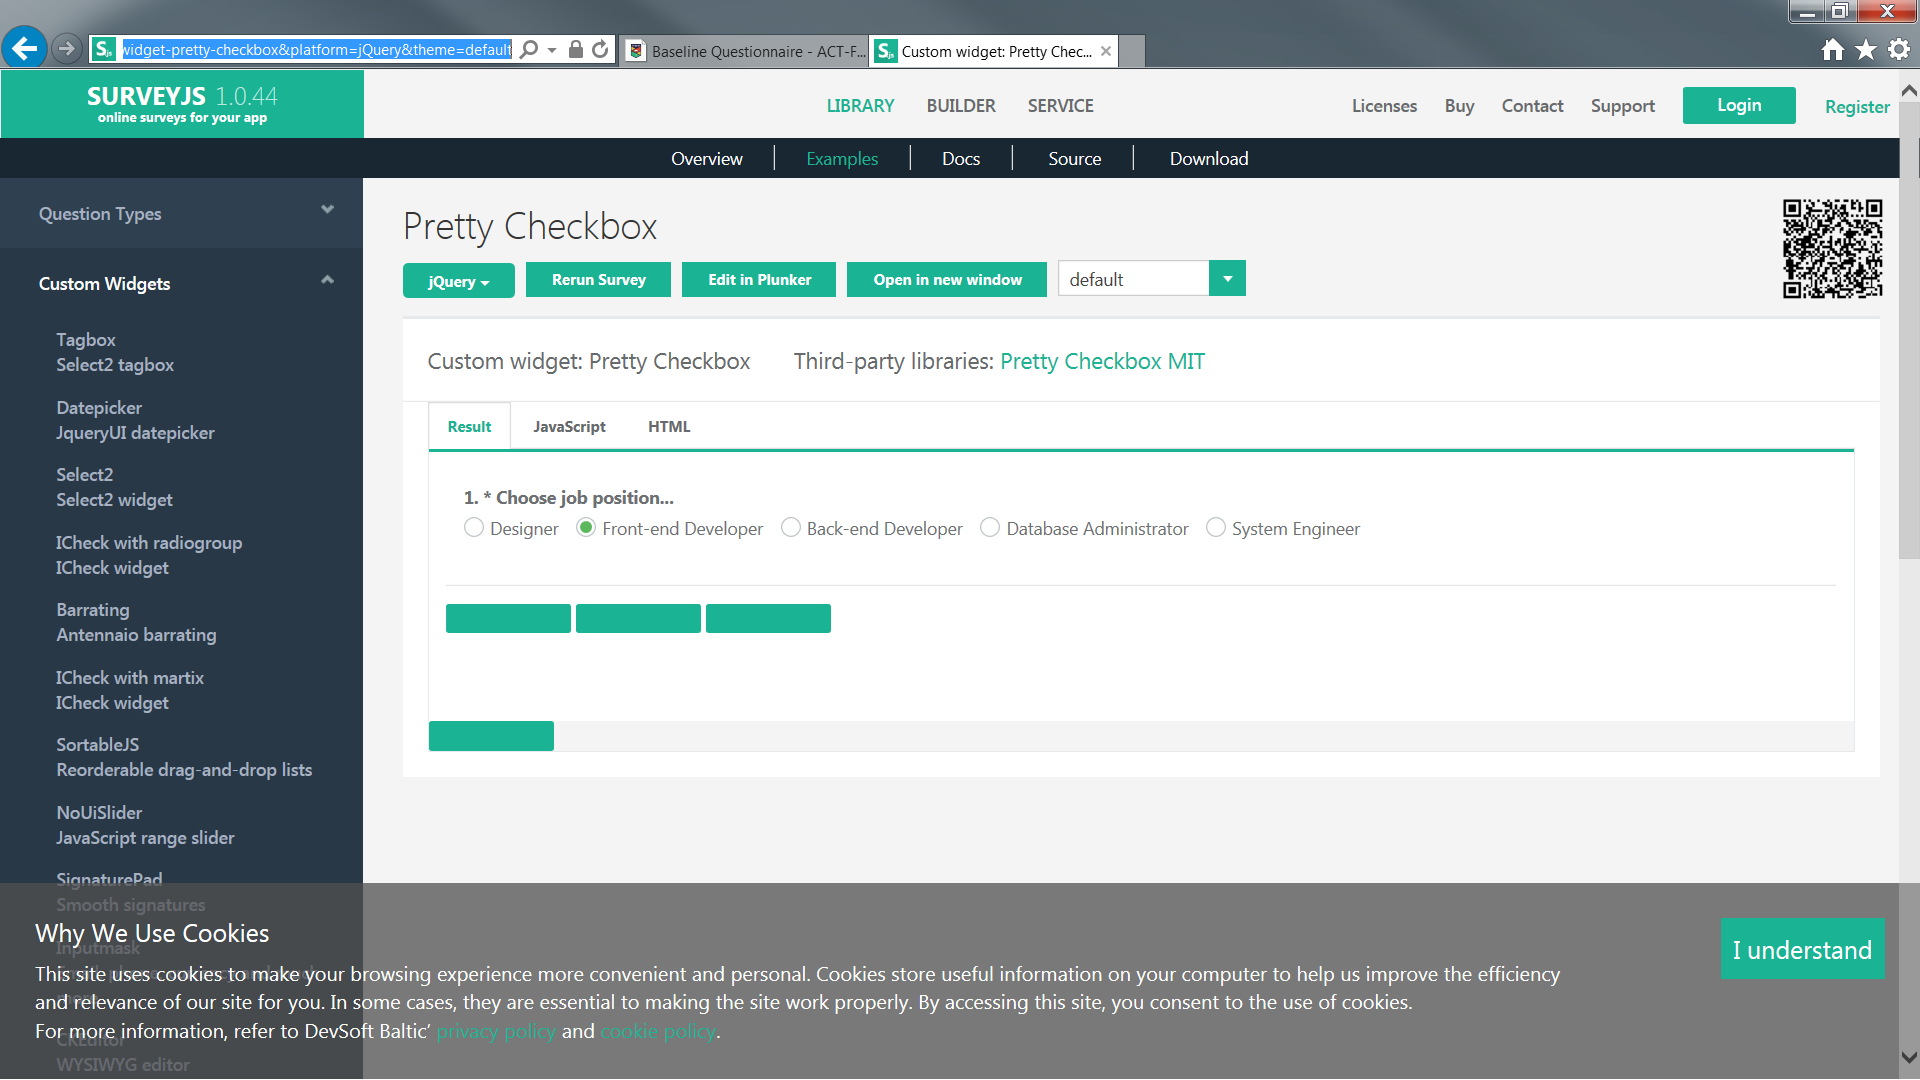Open the Pretty Checkbox MIT library link
The image size is (1920, 1080).
coord(1102,361)
